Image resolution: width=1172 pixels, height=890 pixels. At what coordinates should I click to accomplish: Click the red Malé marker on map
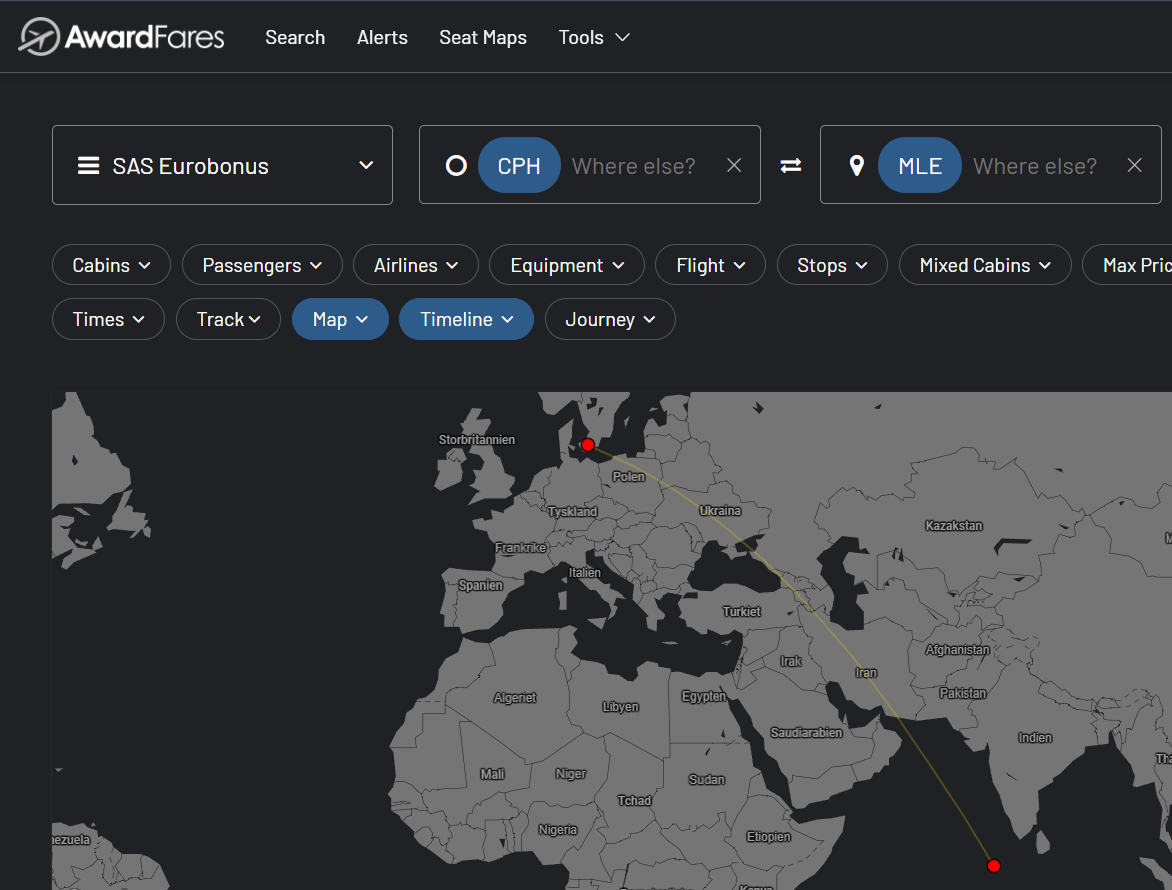(x=993, y=866)
